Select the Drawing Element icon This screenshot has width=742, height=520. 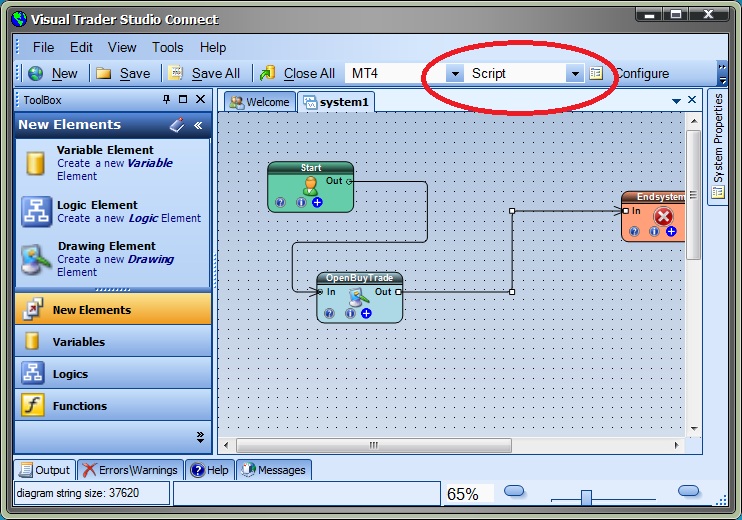coord(36,259)
